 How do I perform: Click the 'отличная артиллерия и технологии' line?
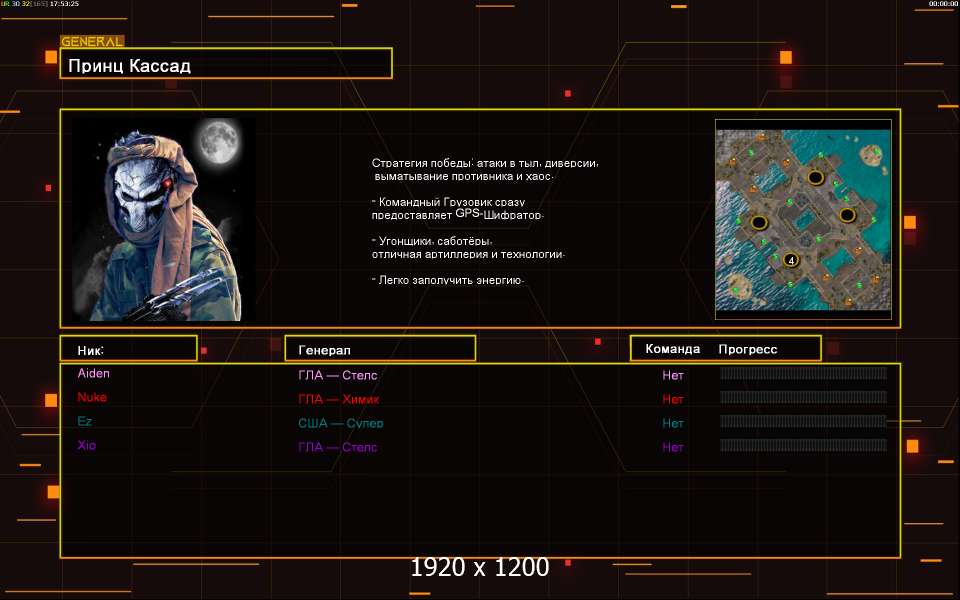coord(468,253)
